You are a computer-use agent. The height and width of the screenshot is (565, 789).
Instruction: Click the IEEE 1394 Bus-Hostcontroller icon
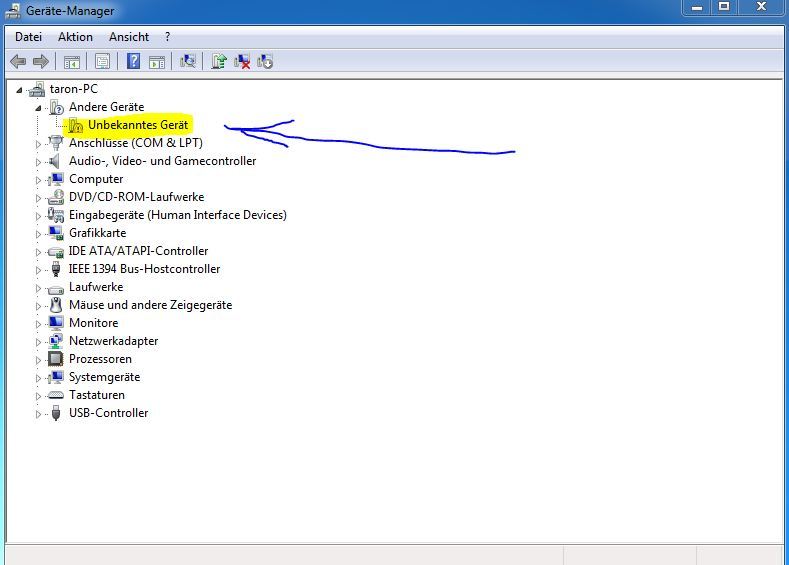point(56,269)
